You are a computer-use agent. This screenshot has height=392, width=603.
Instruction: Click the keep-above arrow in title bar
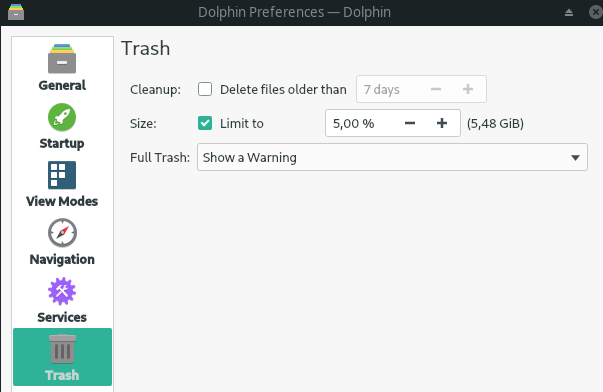click(x=569, y=13)
